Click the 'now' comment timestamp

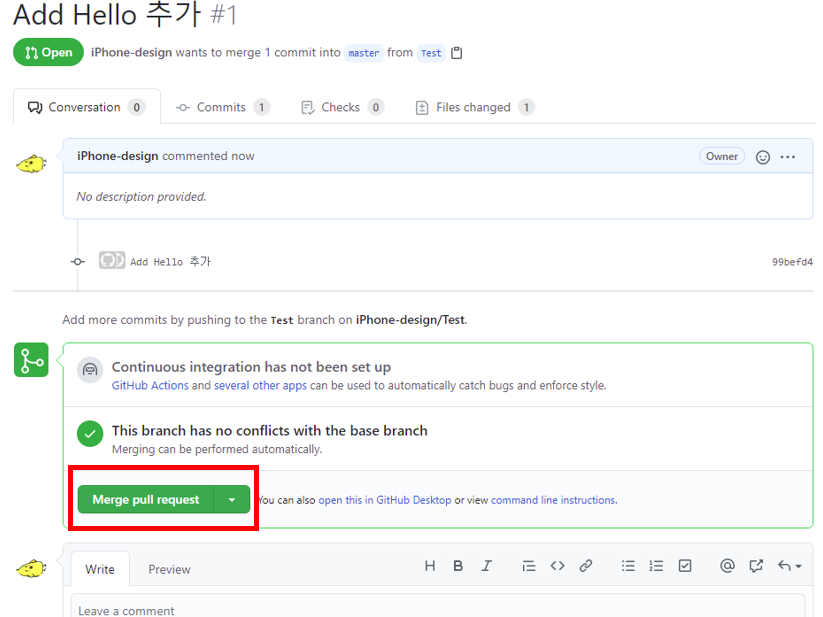click(242, 156)
